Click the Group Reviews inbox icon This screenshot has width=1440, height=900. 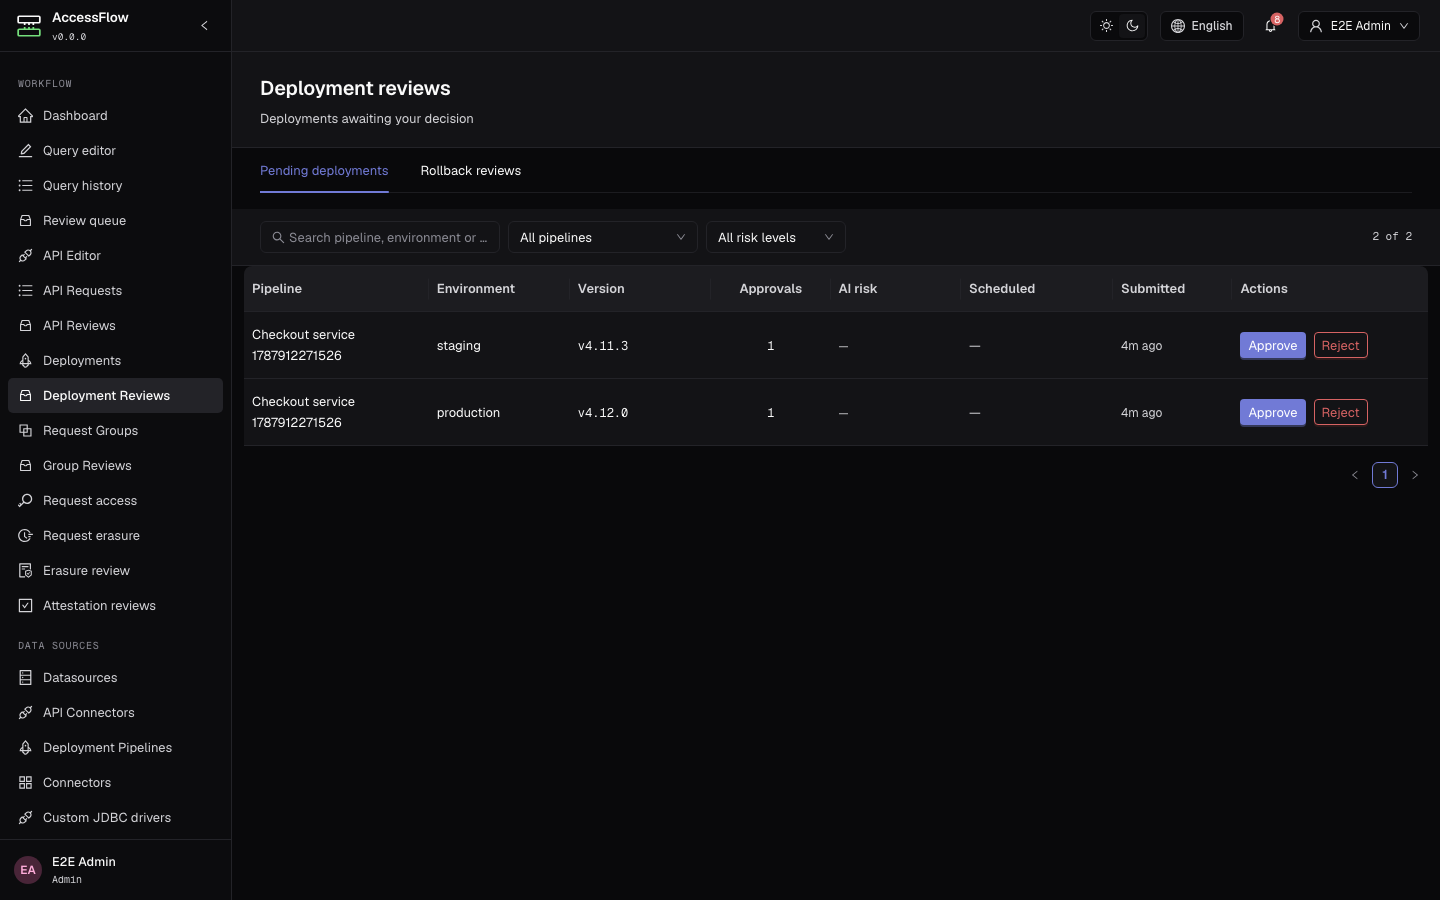[26, 466]
